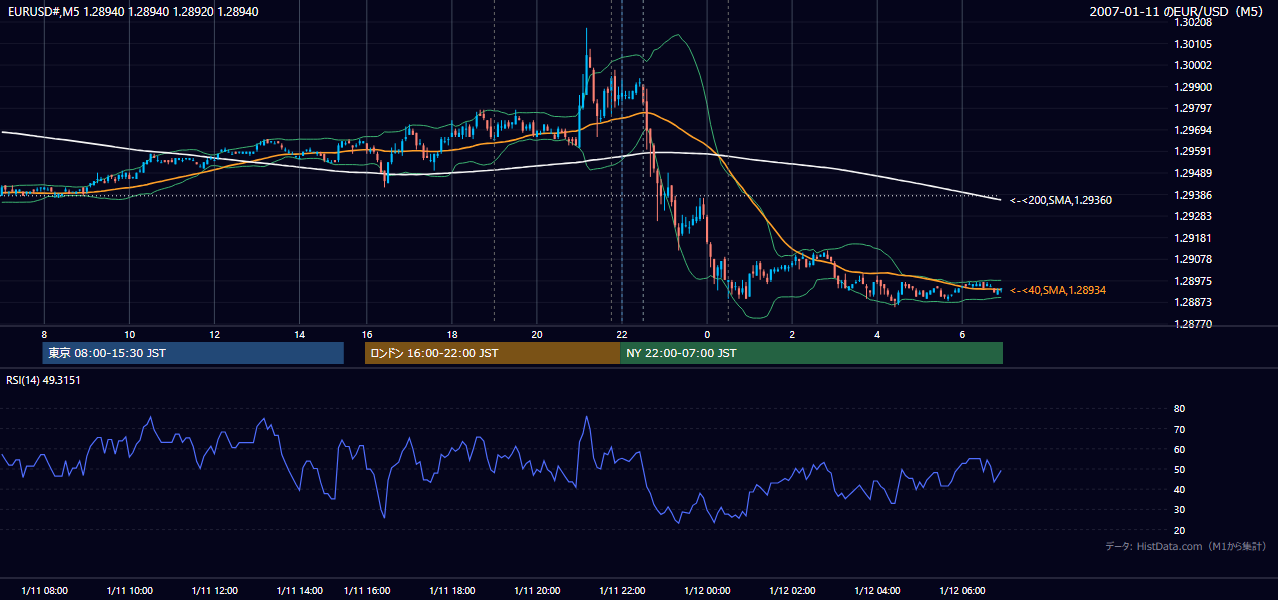Image resolution: width=1278 pixels, height=600 pixels.
Task: Select the NY 22:00-07:00 JST session bar
Action: [811, 353]
